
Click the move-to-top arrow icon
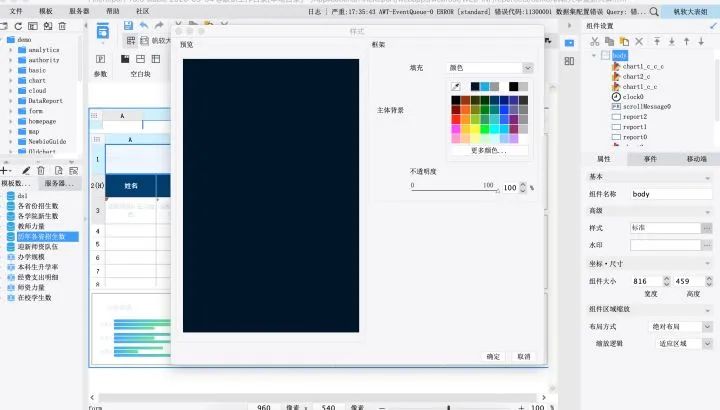pyautogui.click(x=657, y=41)
